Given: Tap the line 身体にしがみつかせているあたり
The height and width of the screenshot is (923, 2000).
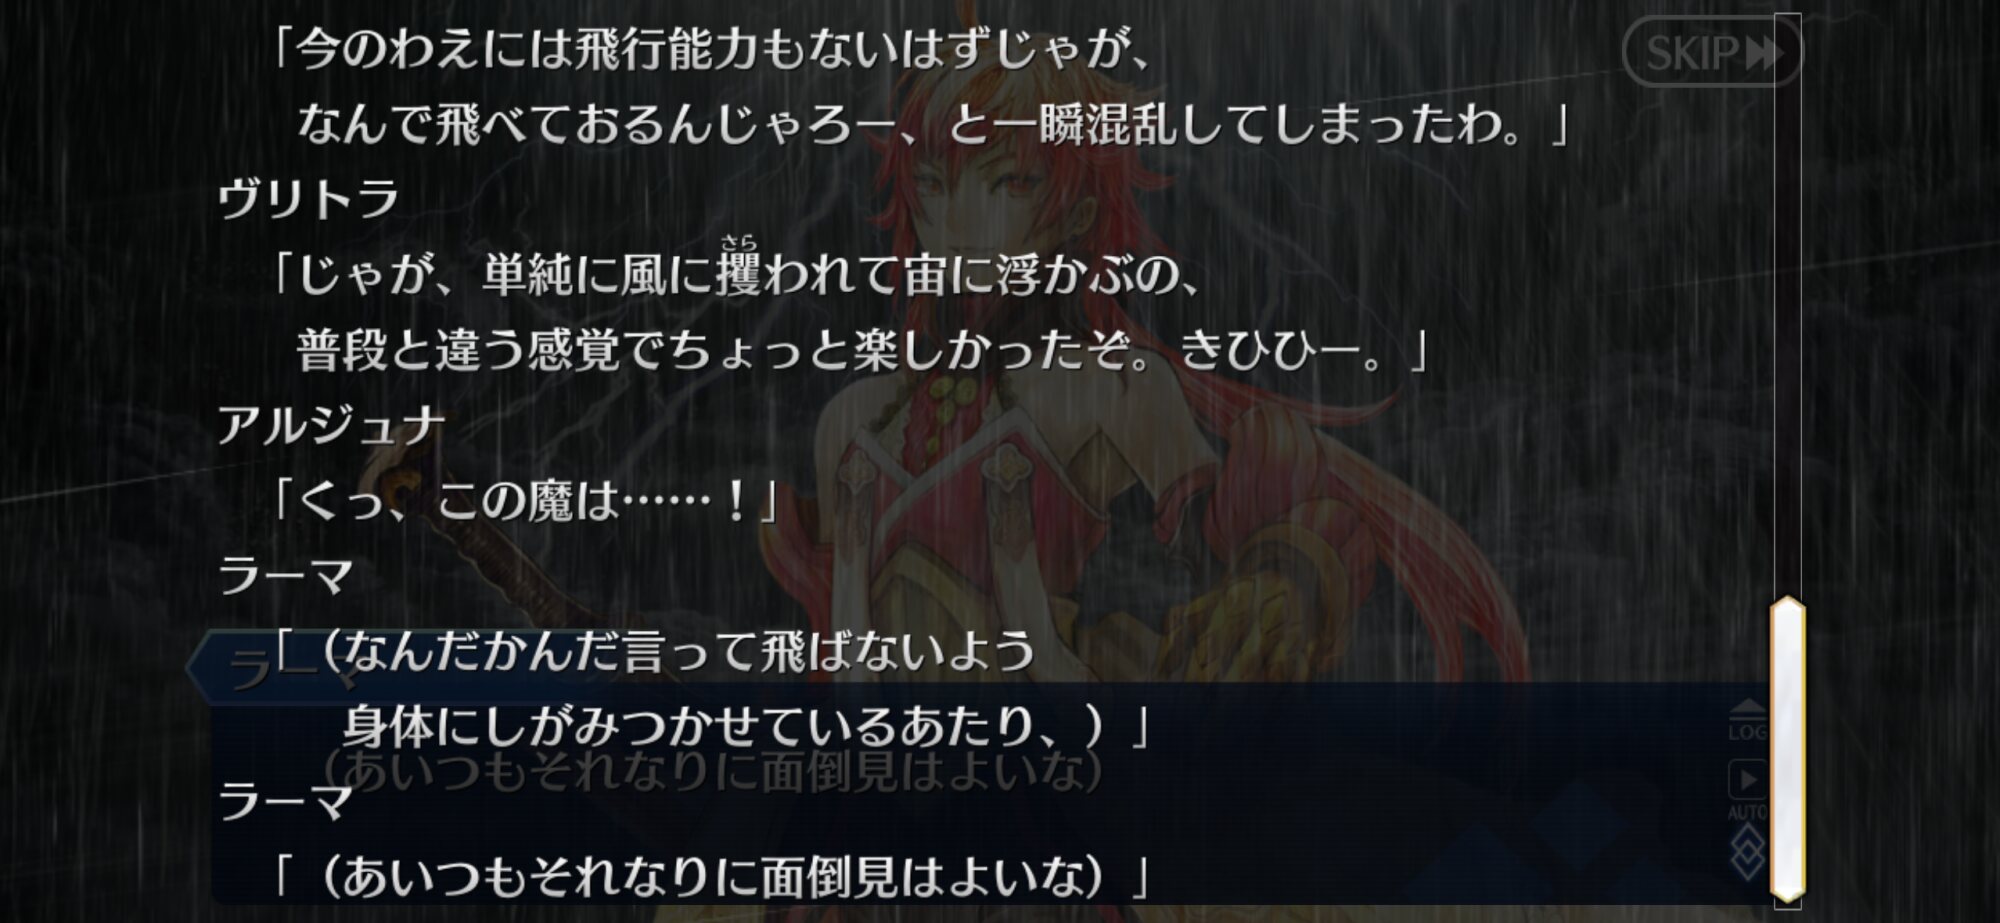Looking at the screenshot, I should coord(746,727).
